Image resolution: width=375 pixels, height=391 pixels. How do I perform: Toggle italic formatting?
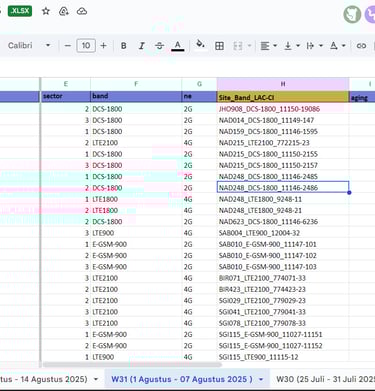click(x=141, y=46)
